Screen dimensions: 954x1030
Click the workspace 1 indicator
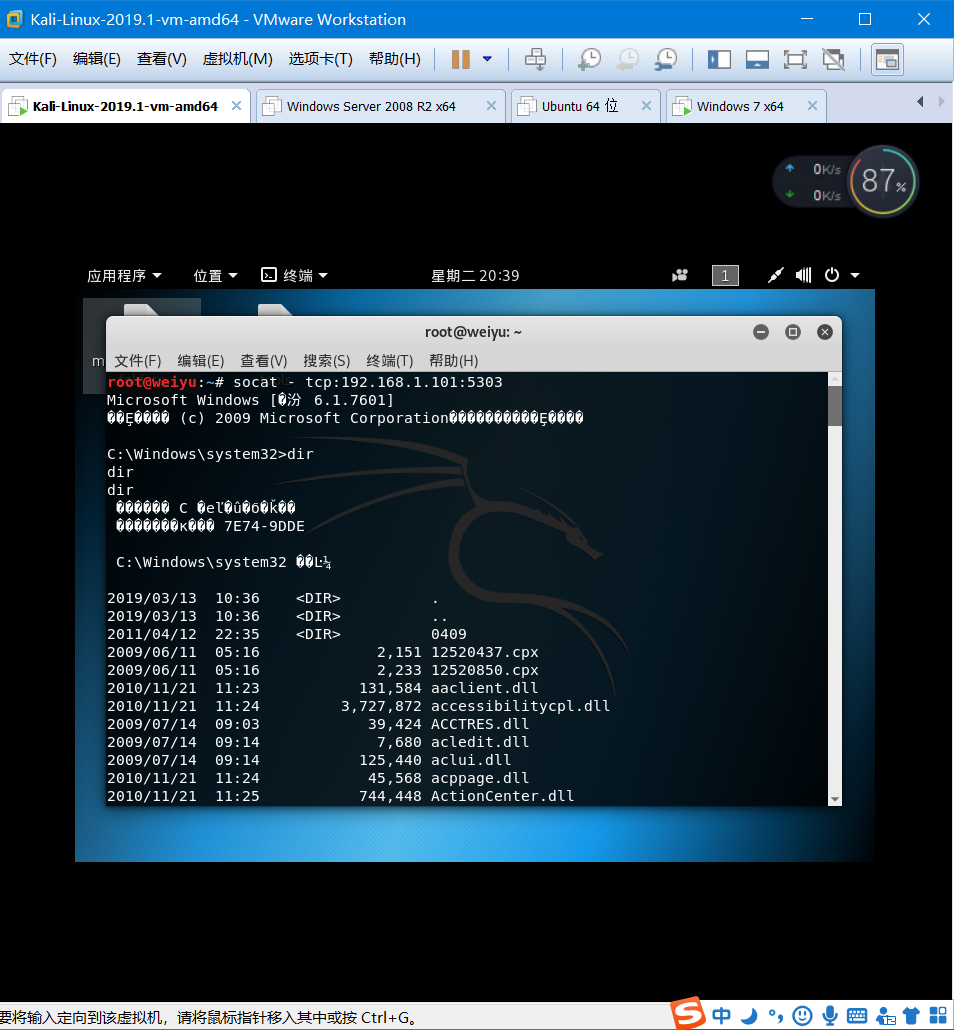pyautogui.click(x=725, y=275)
